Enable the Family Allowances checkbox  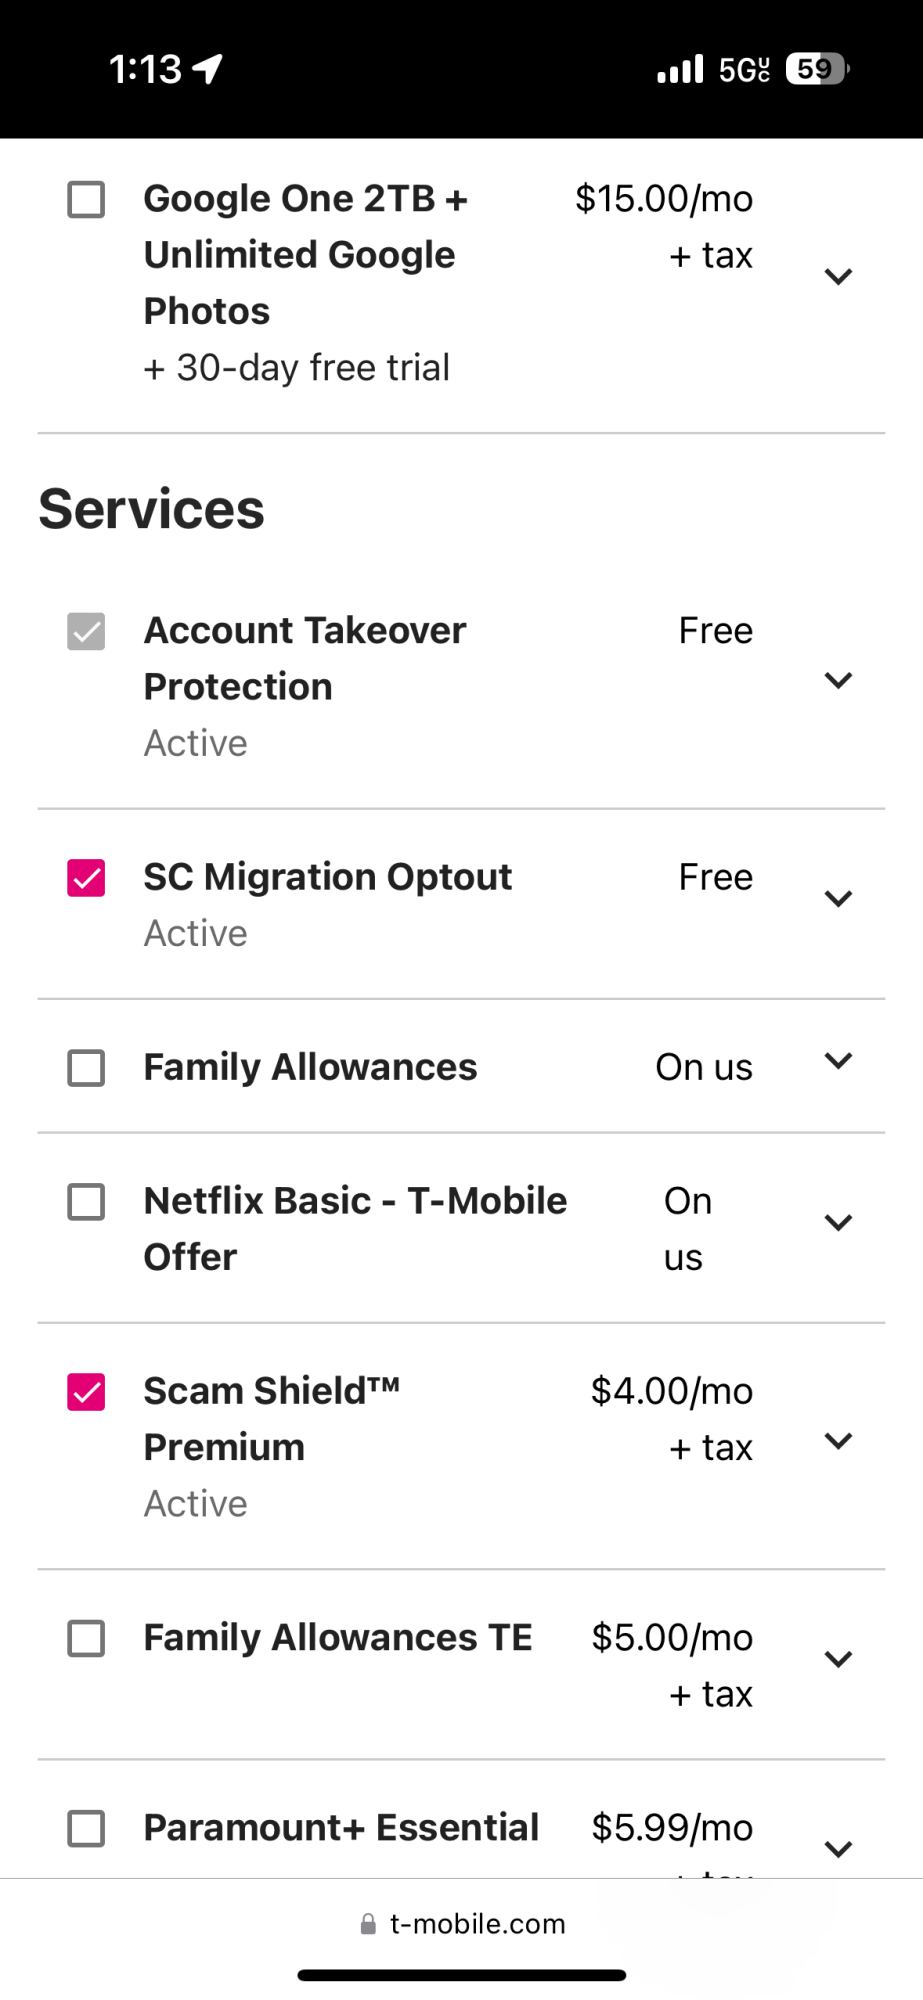point(86,1068)
